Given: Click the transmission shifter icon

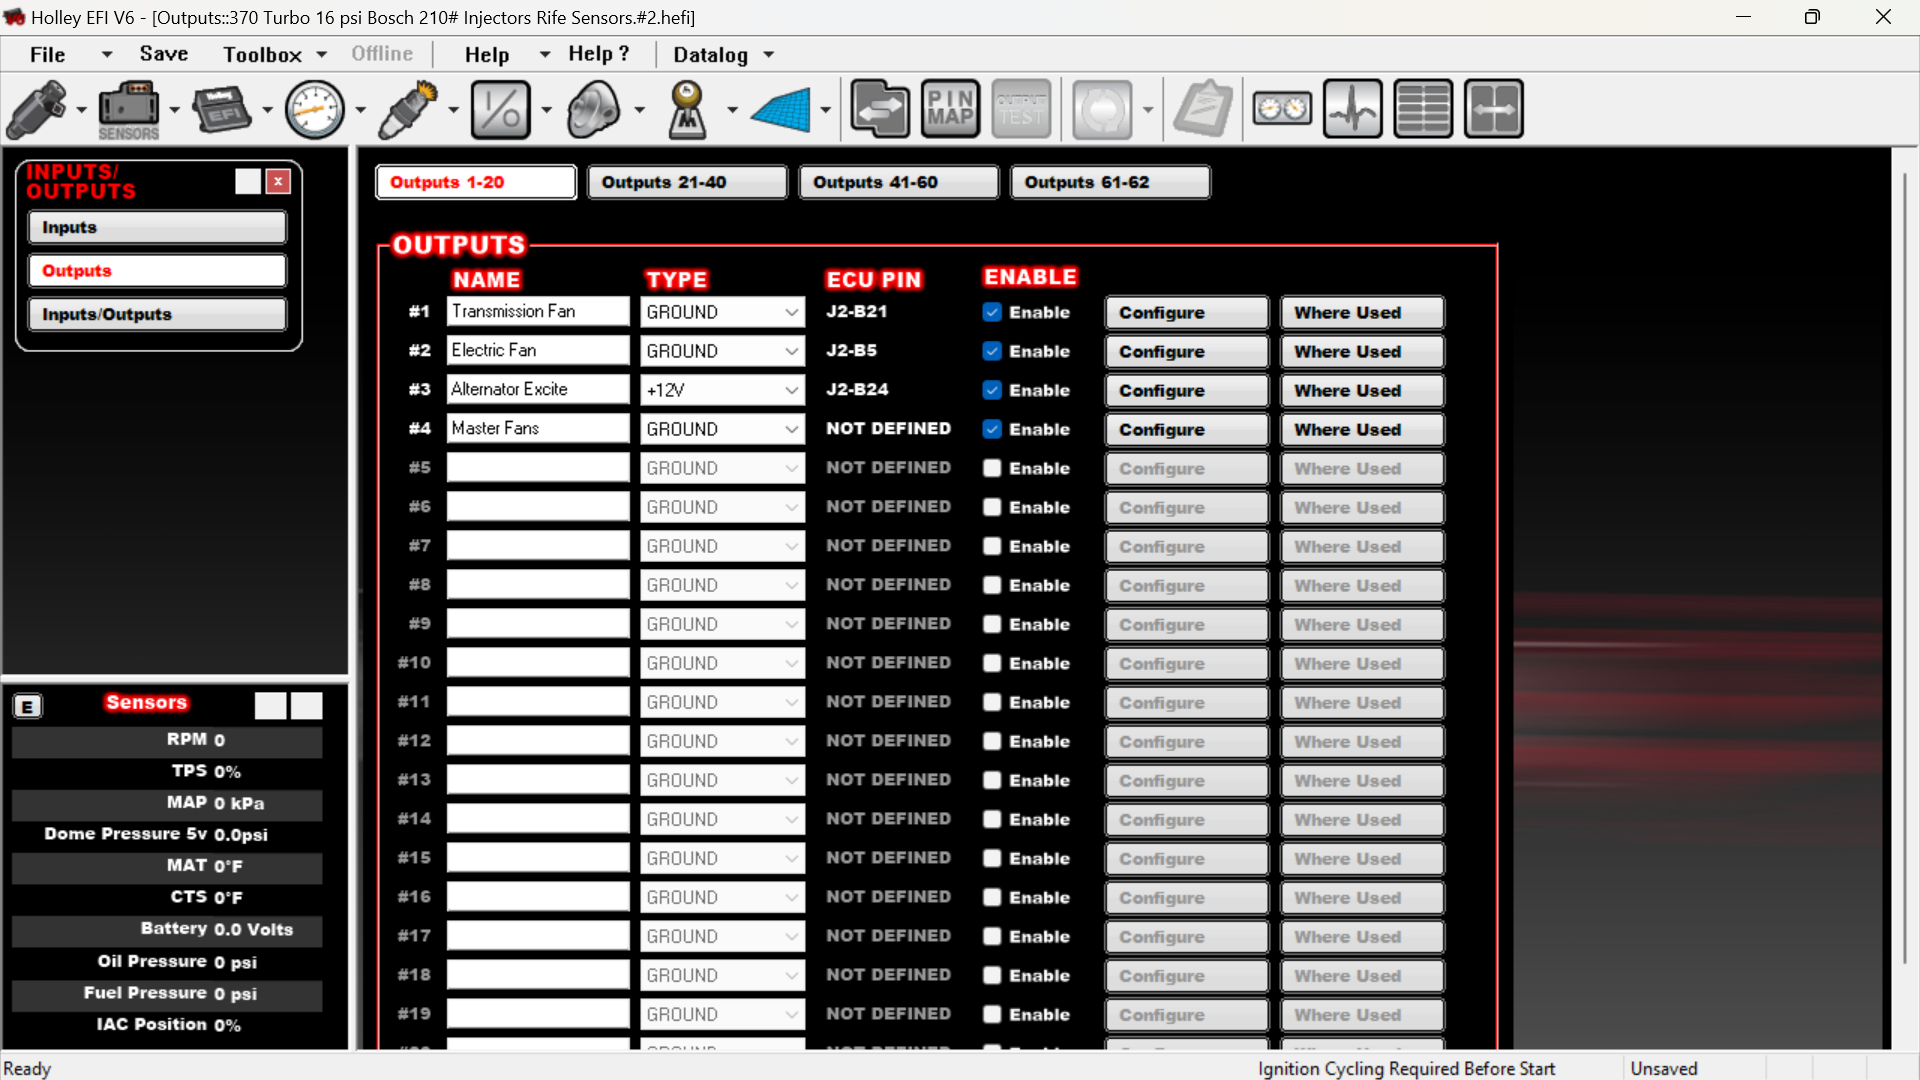Looking at the screenshot, I should point(688,109).
